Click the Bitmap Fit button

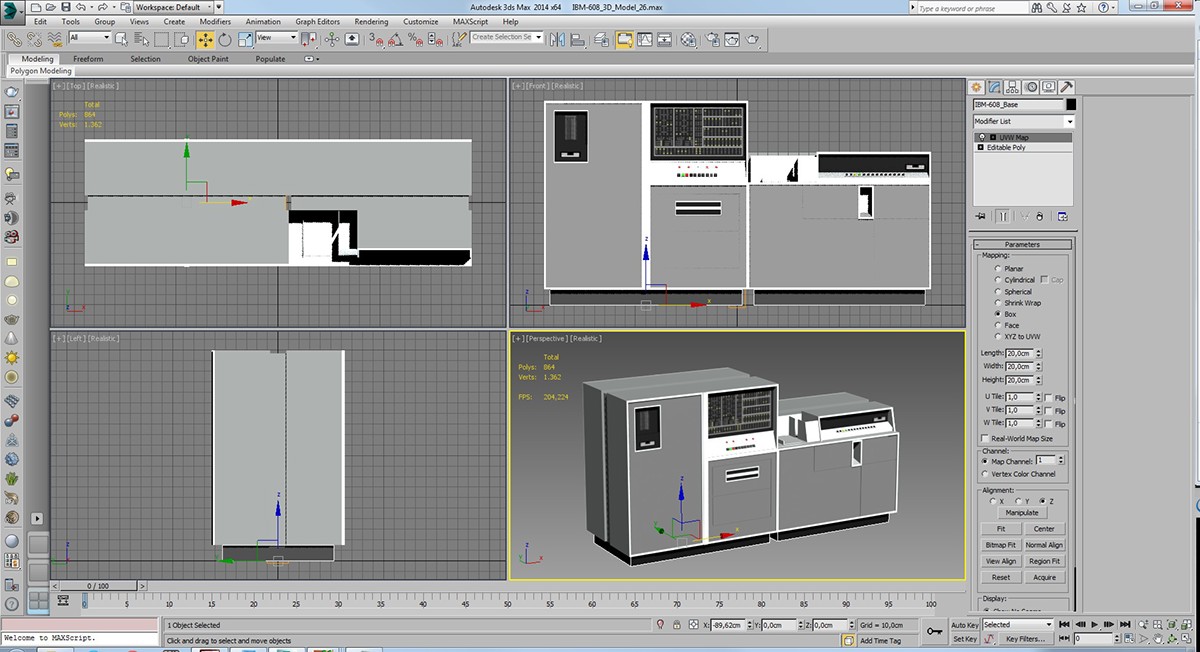tap(1001, 545)
